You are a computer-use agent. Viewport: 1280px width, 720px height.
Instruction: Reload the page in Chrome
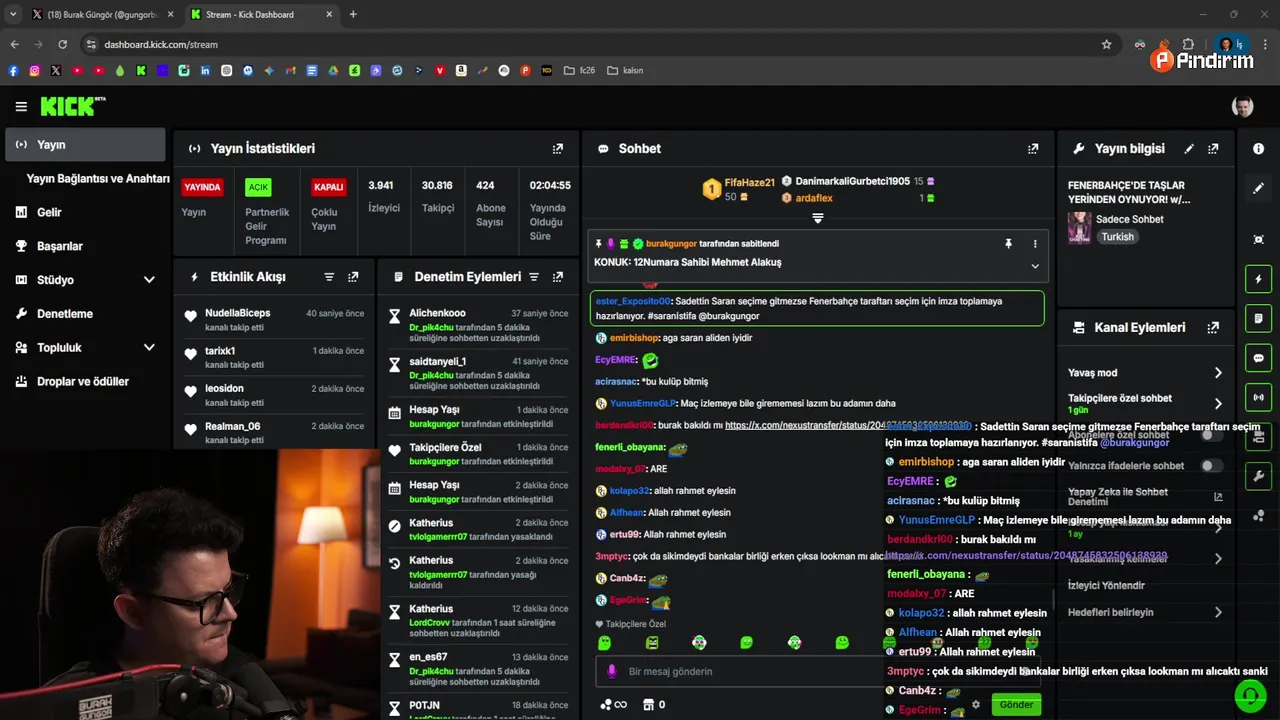coord(62,44)
